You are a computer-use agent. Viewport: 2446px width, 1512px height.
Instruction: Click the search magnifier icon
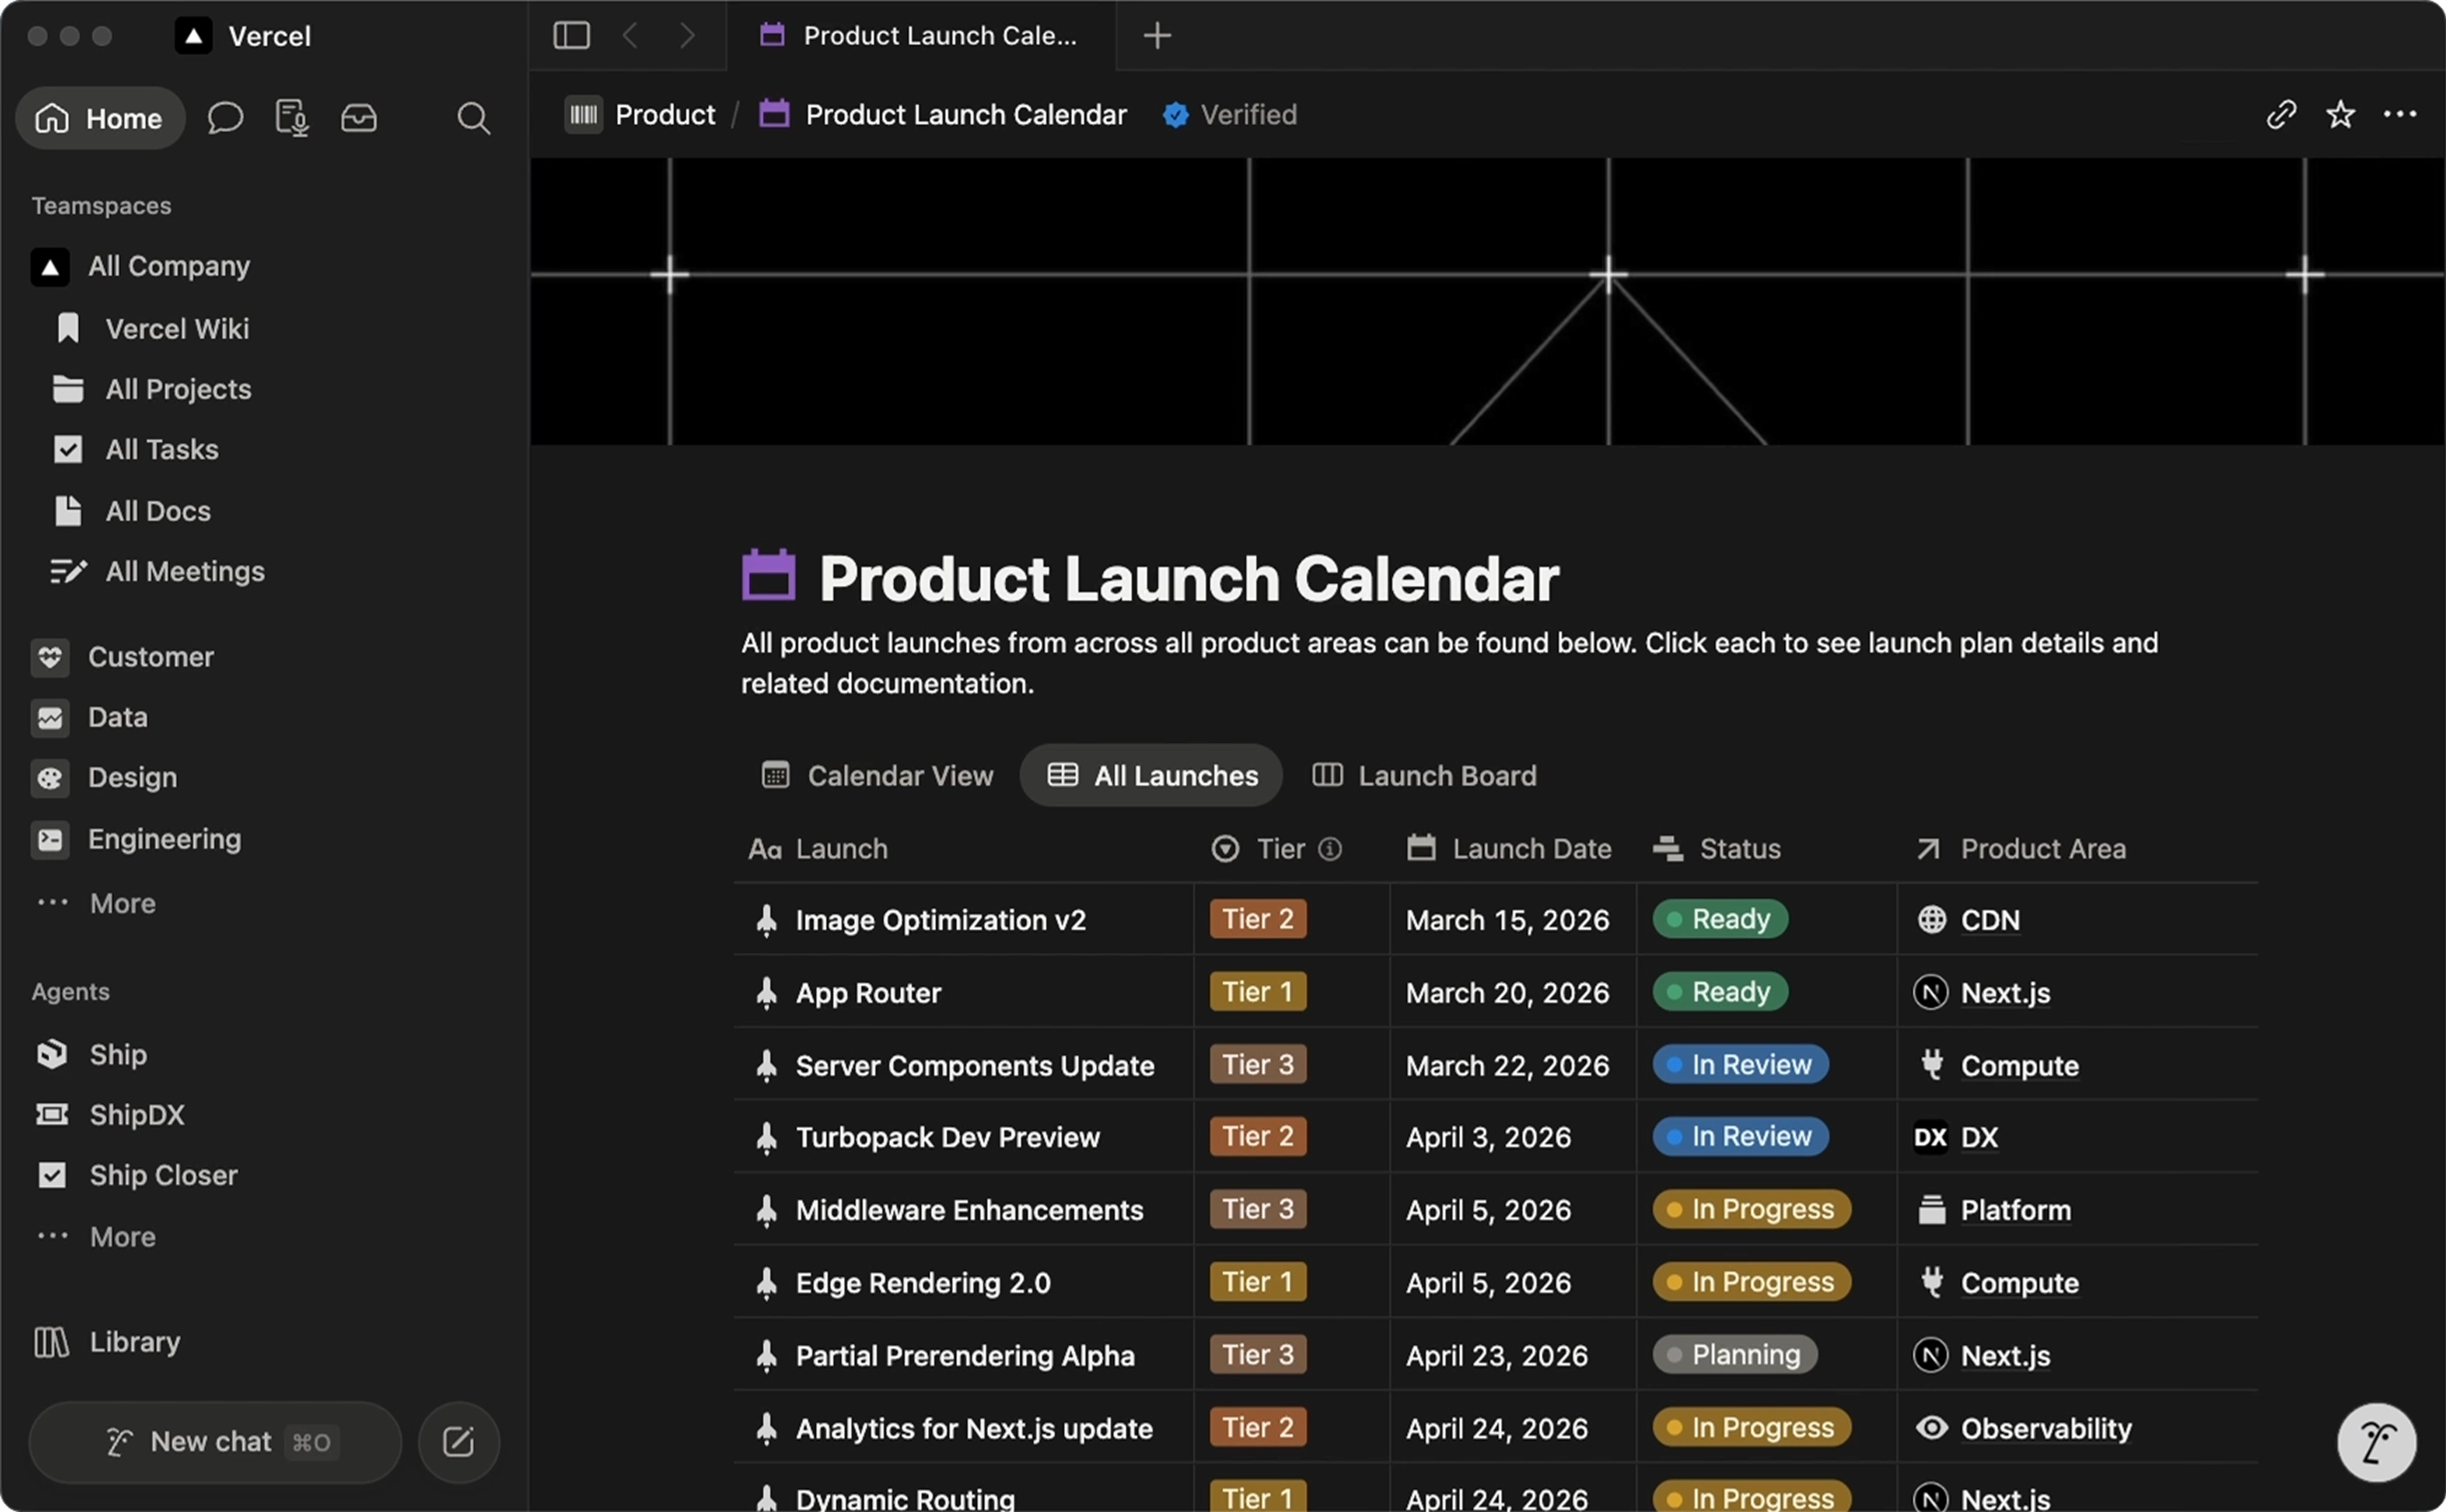(x=473, y=118)
